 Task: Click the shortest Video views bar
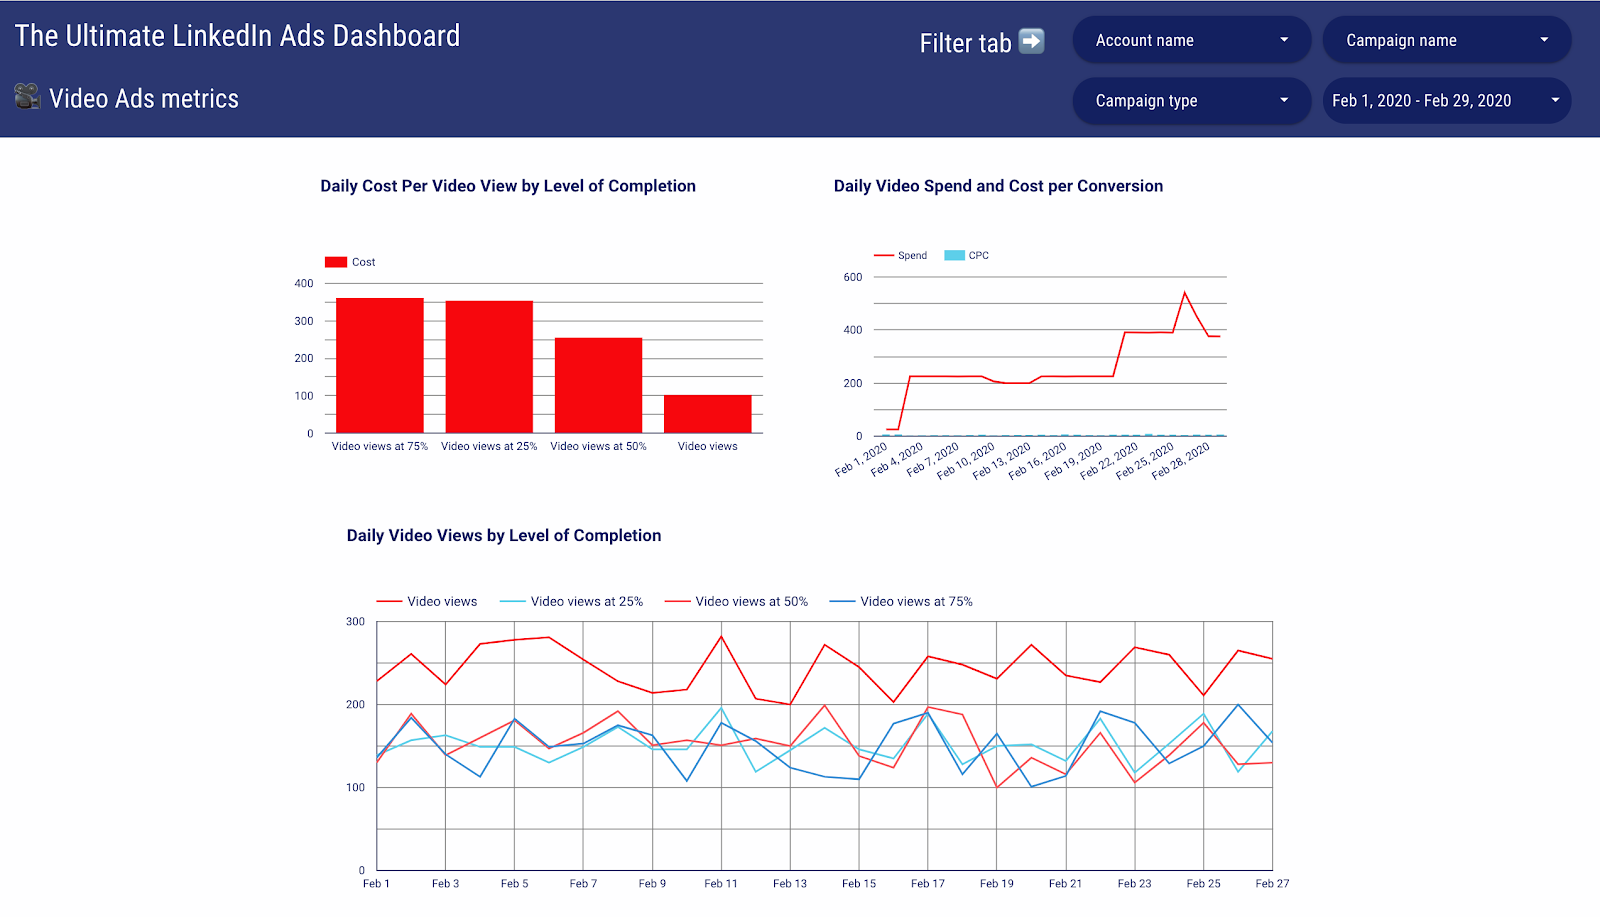[x=707, y=414]
